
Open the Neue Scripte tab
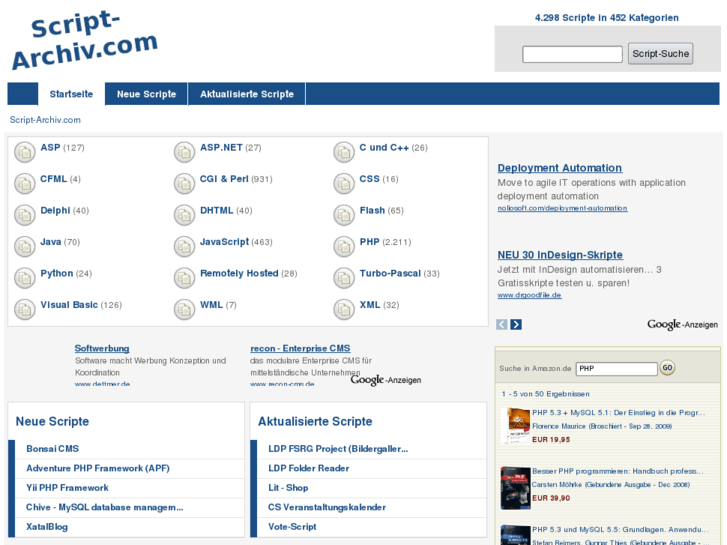pyautogui.click(x=147, y=94)
